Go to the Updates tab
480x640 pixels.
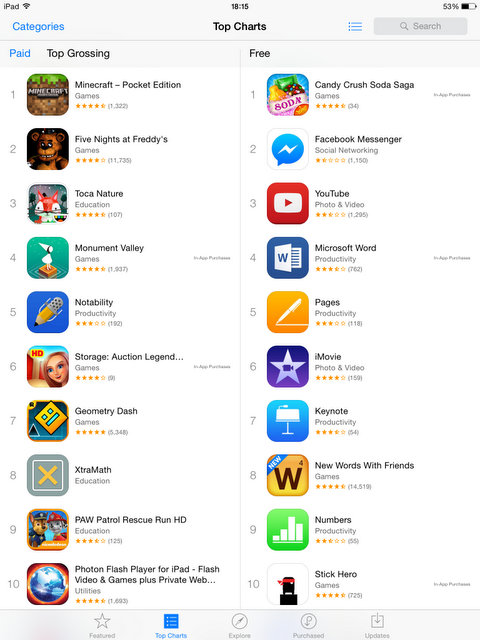377,625
